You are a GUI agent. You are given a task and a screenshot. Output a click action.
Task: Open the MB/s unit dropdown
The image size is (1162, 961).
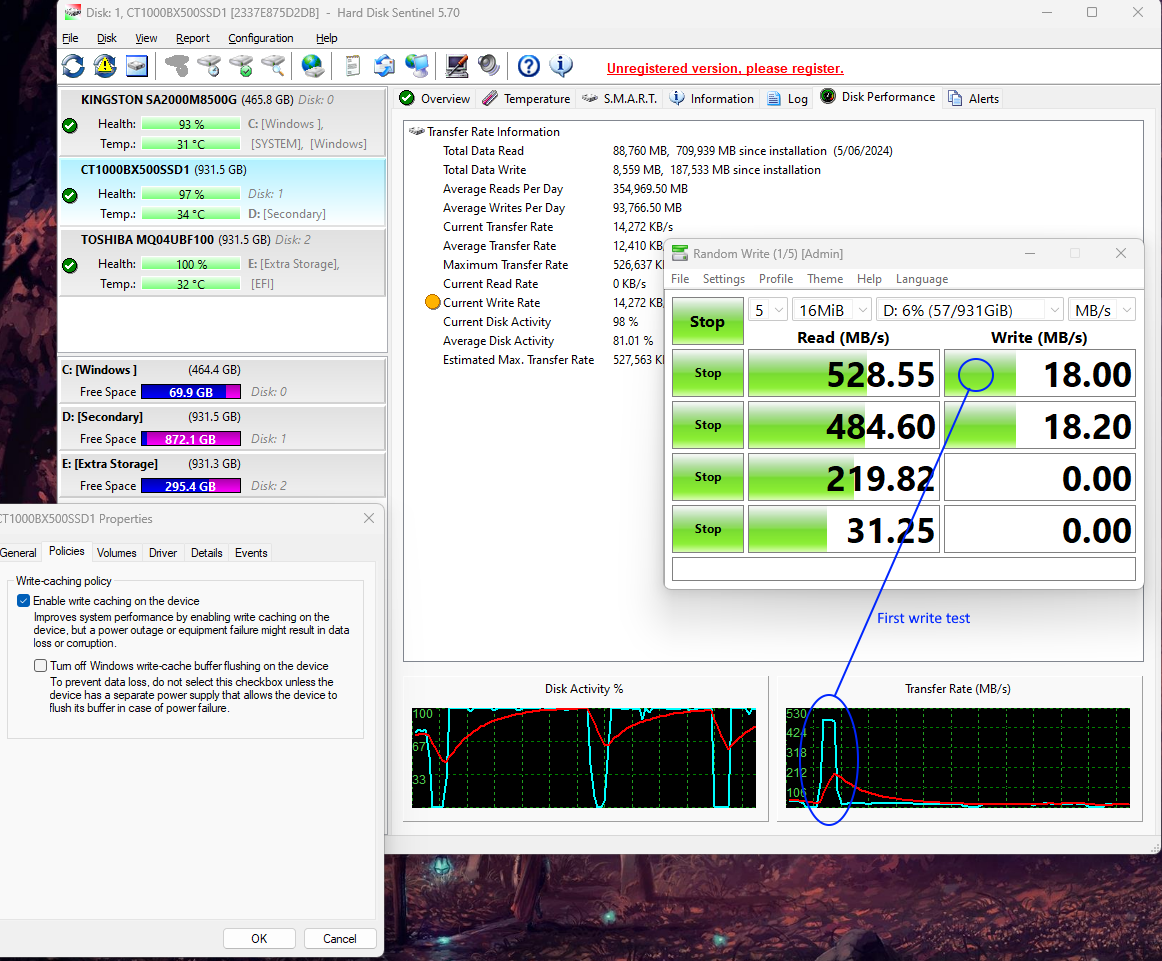coord(1102,310)
